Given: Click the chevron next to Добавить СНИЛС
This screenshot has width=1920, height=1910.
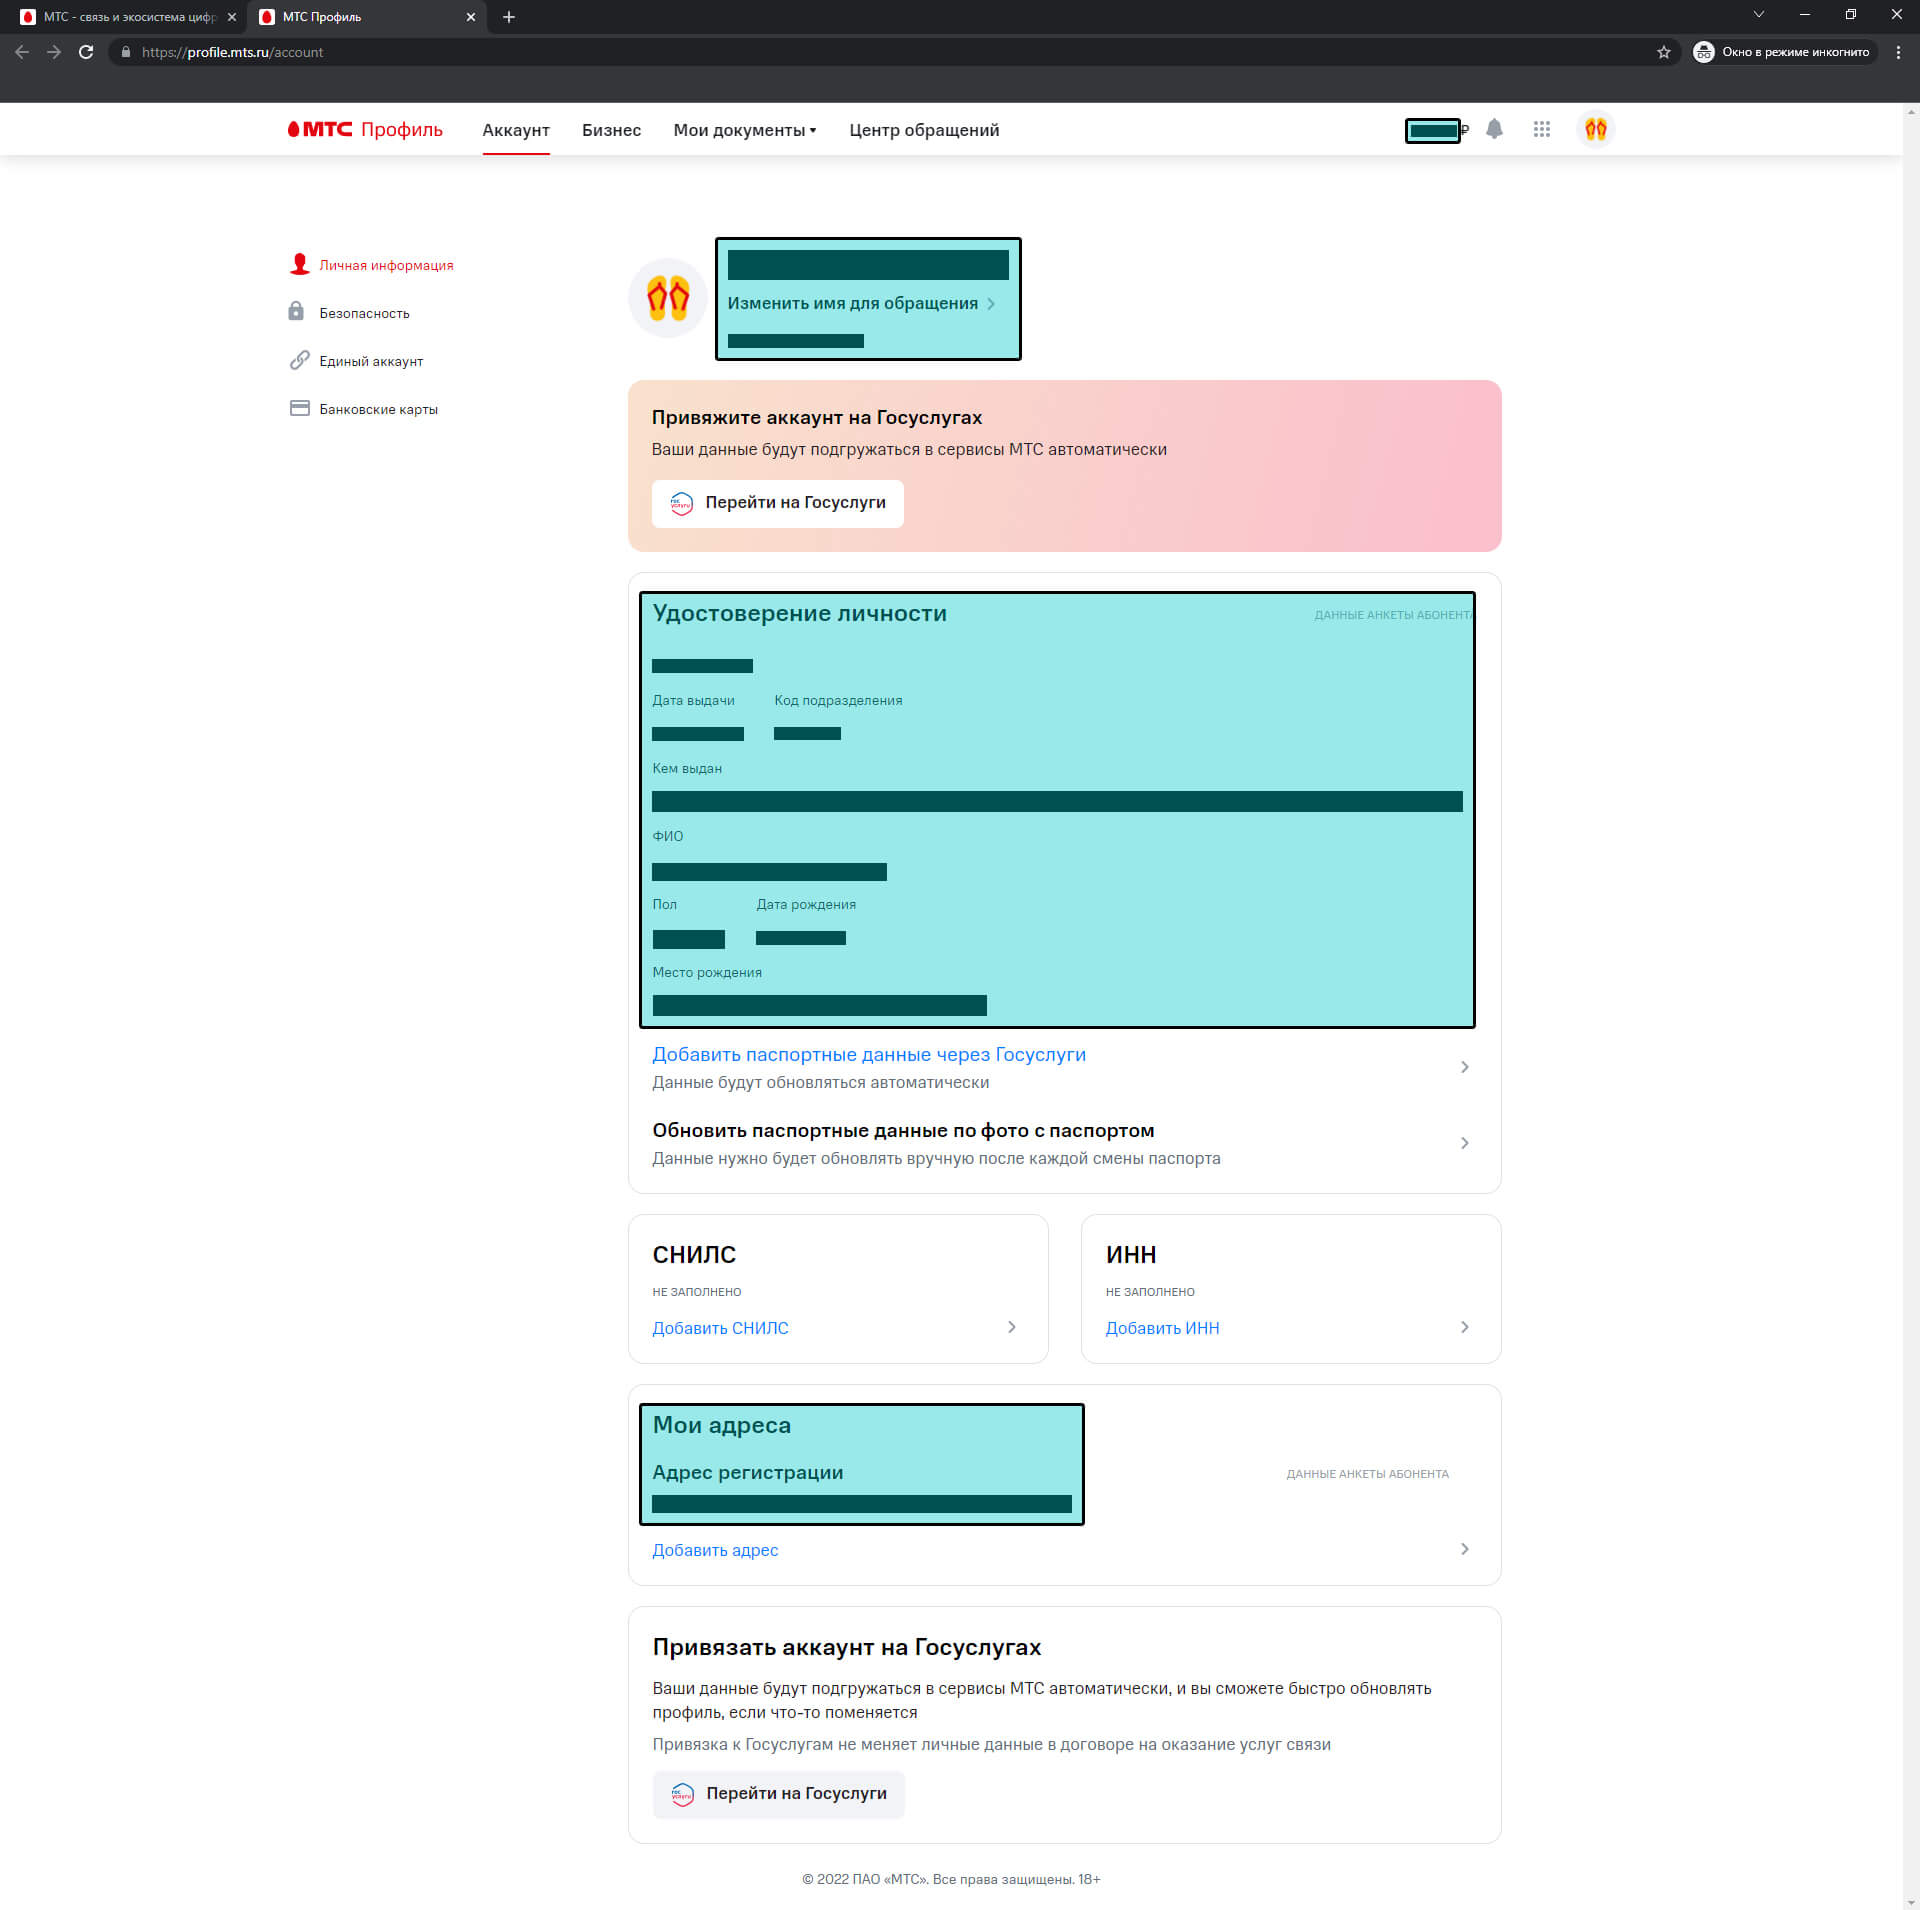Looking at the screenshot, I should coord(1011,1327).
